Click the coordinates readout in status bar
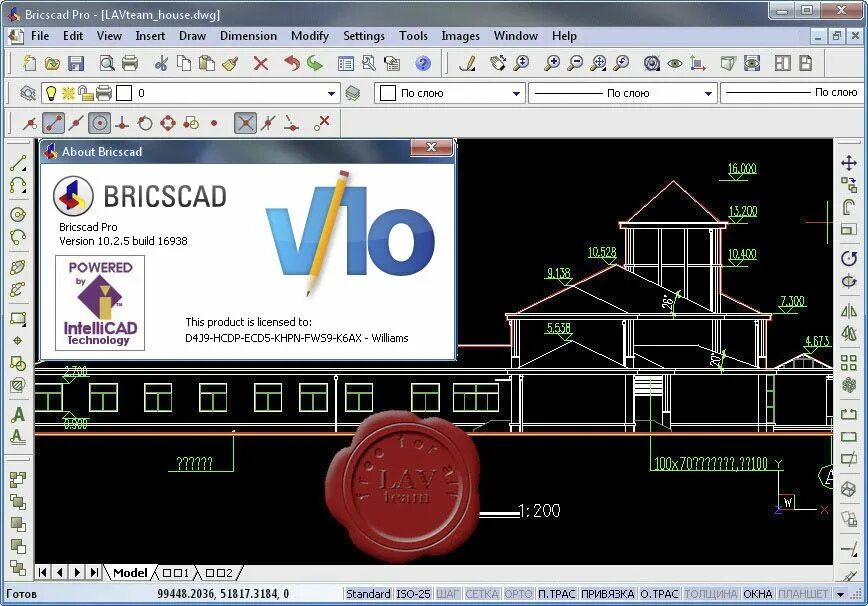The image size is (868, 606). (x=223, y=594)
